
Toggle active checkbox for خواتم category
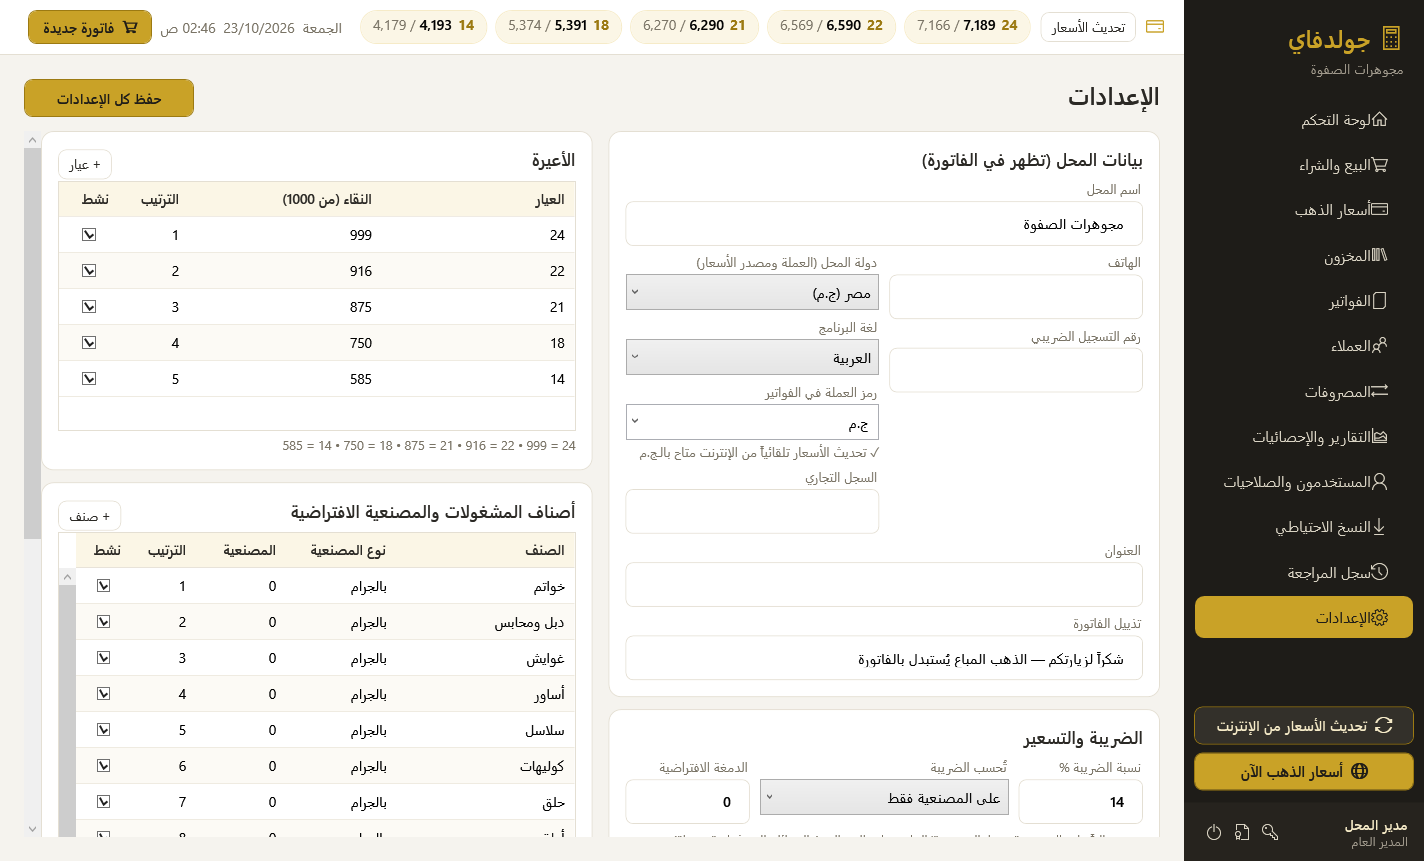[104, 586]
